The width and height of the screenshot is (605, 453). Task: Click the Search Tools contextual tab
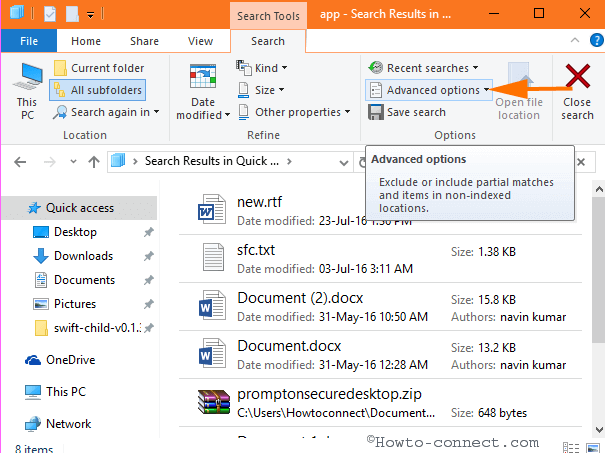point(268,16)
